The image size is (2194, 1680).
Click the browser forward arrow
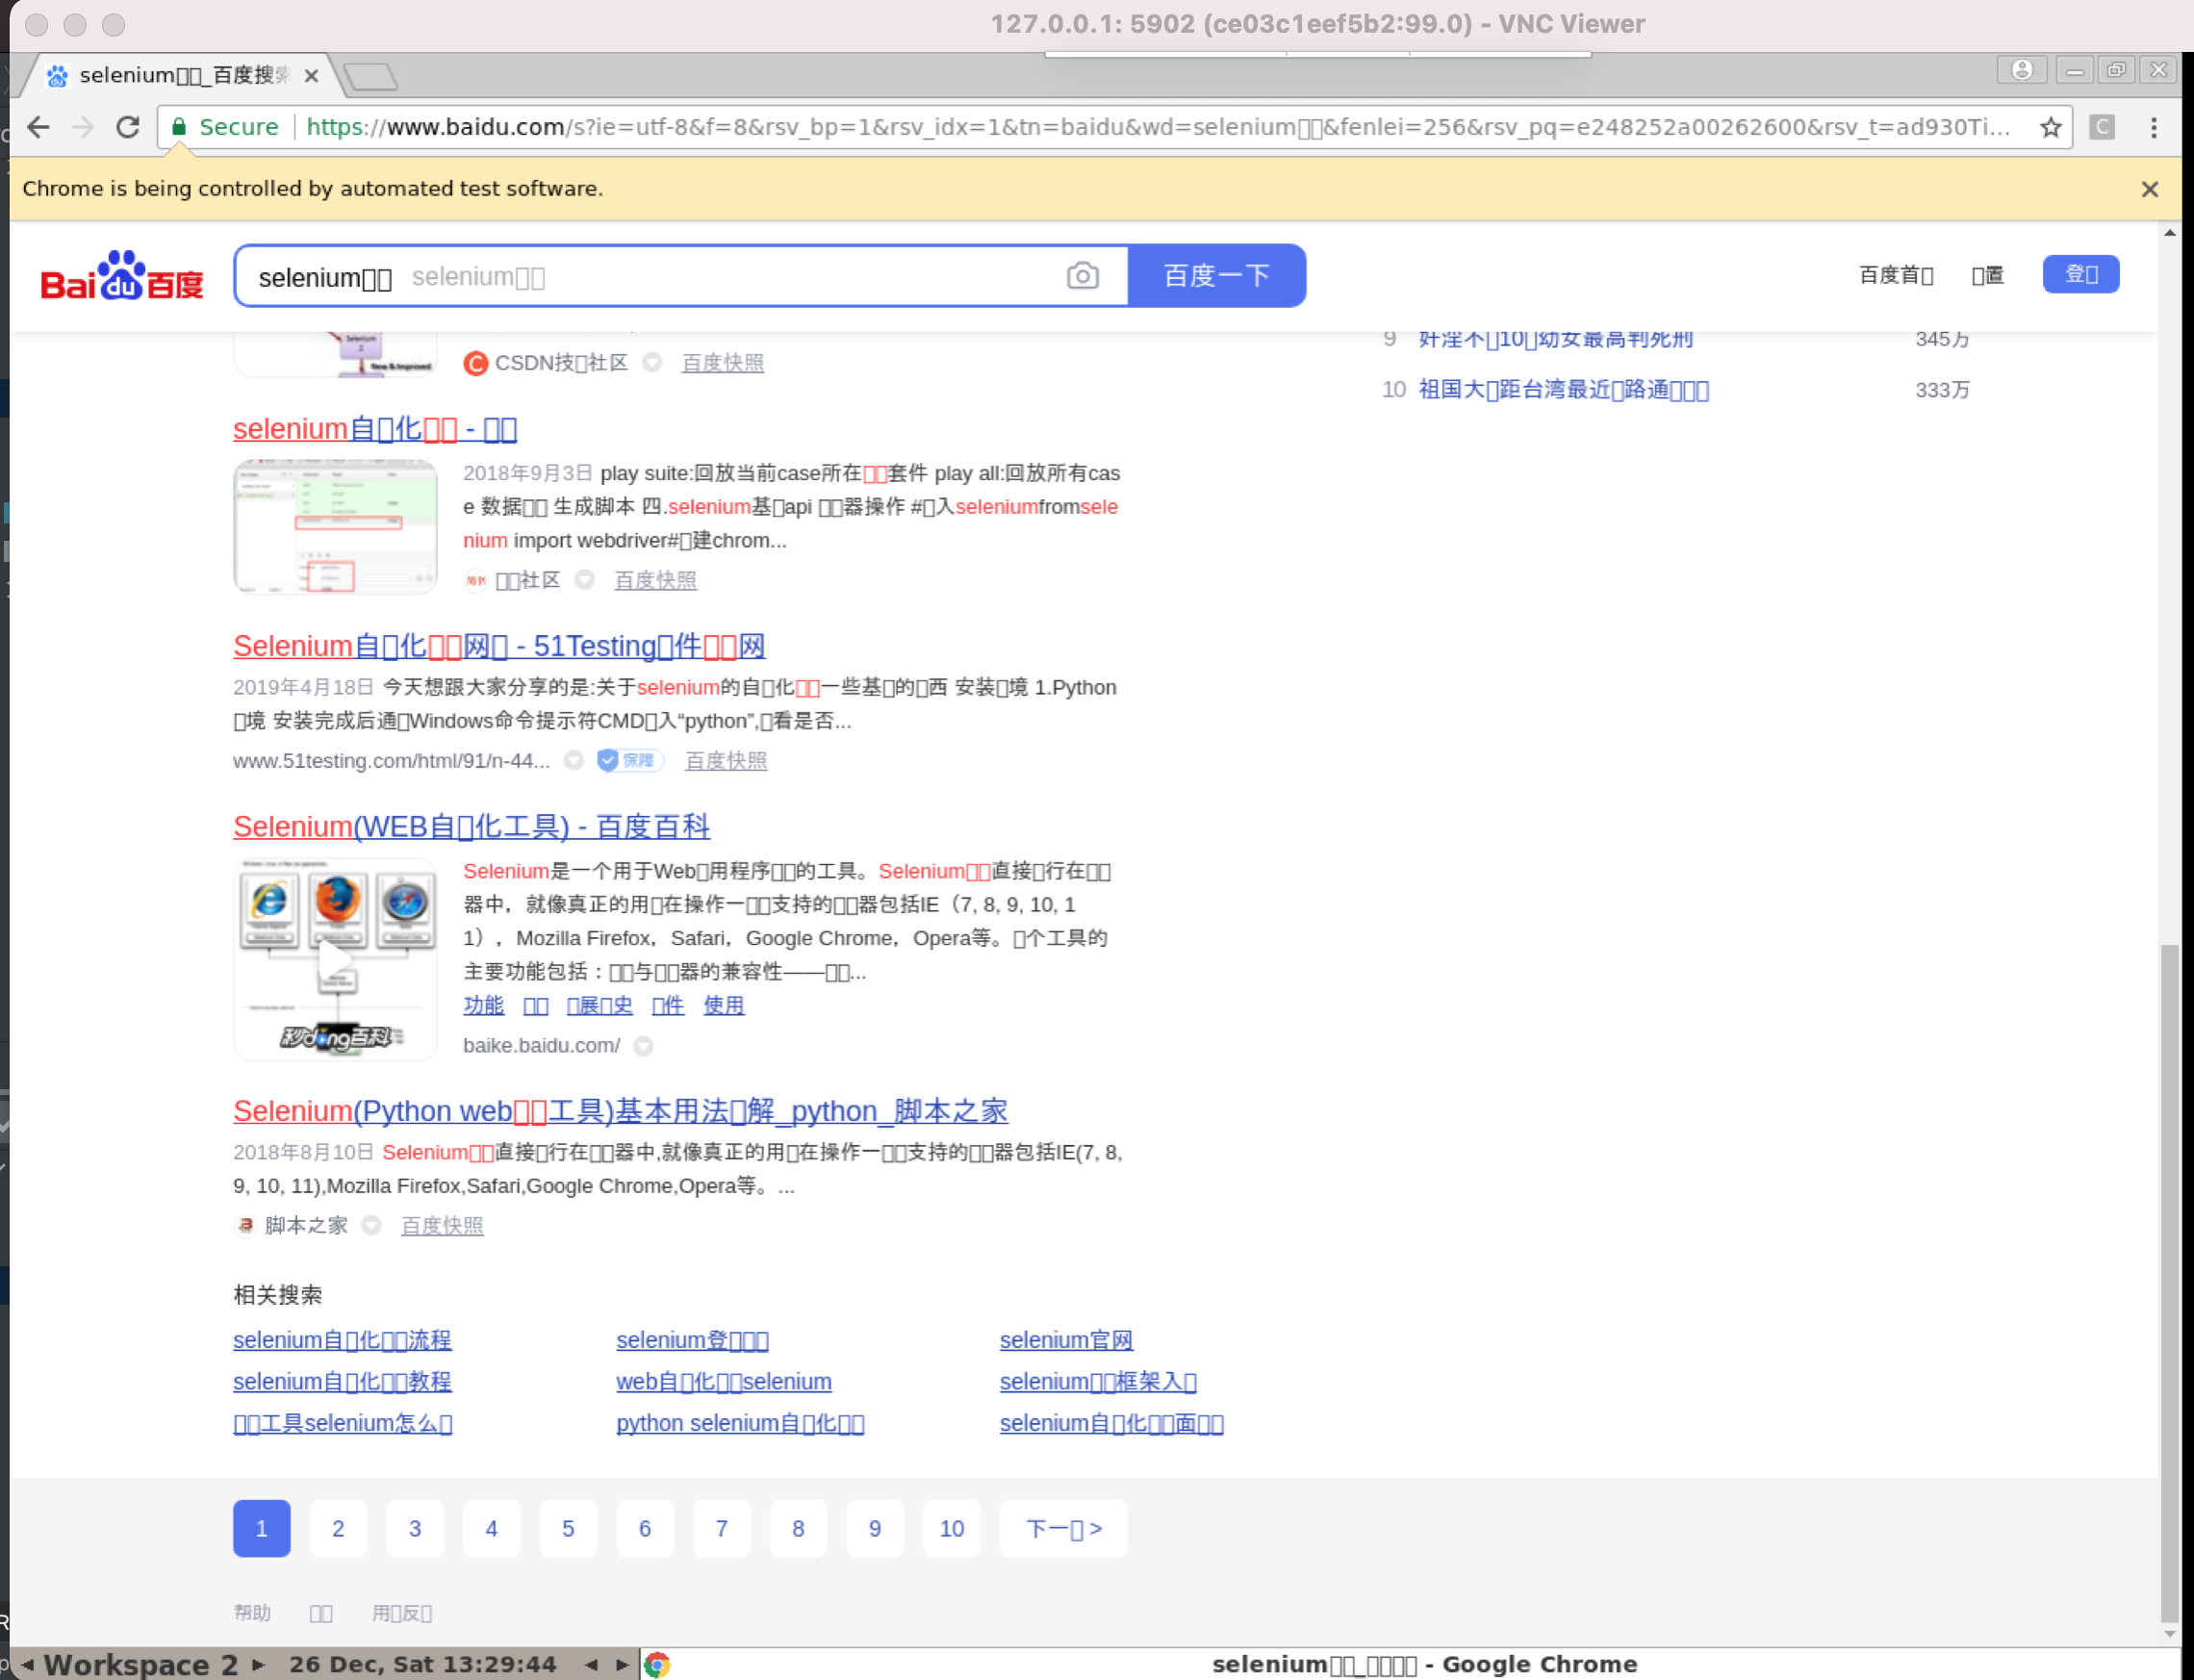coord(83,127)
